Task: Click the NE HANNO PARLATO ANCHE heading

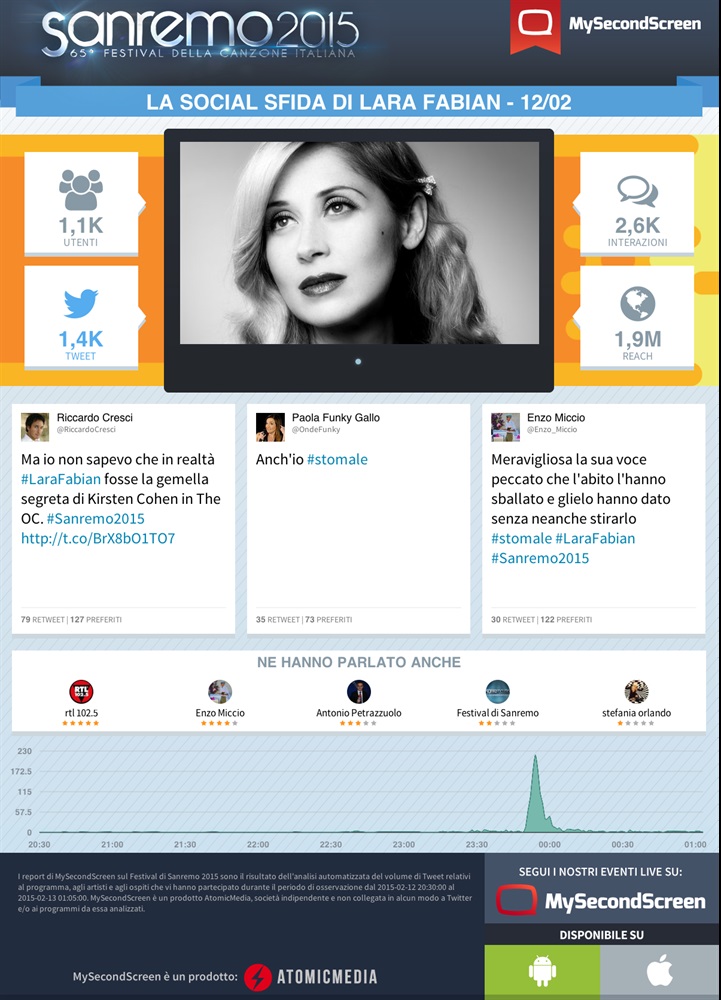Action: click(359, 663)
